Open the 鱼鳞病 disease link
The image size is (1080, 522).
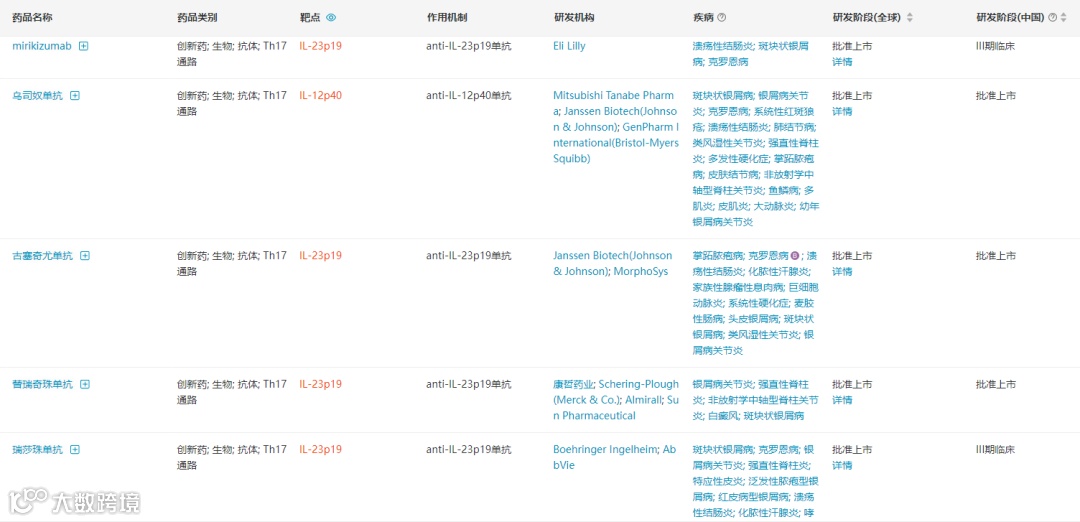pos(783,191)
